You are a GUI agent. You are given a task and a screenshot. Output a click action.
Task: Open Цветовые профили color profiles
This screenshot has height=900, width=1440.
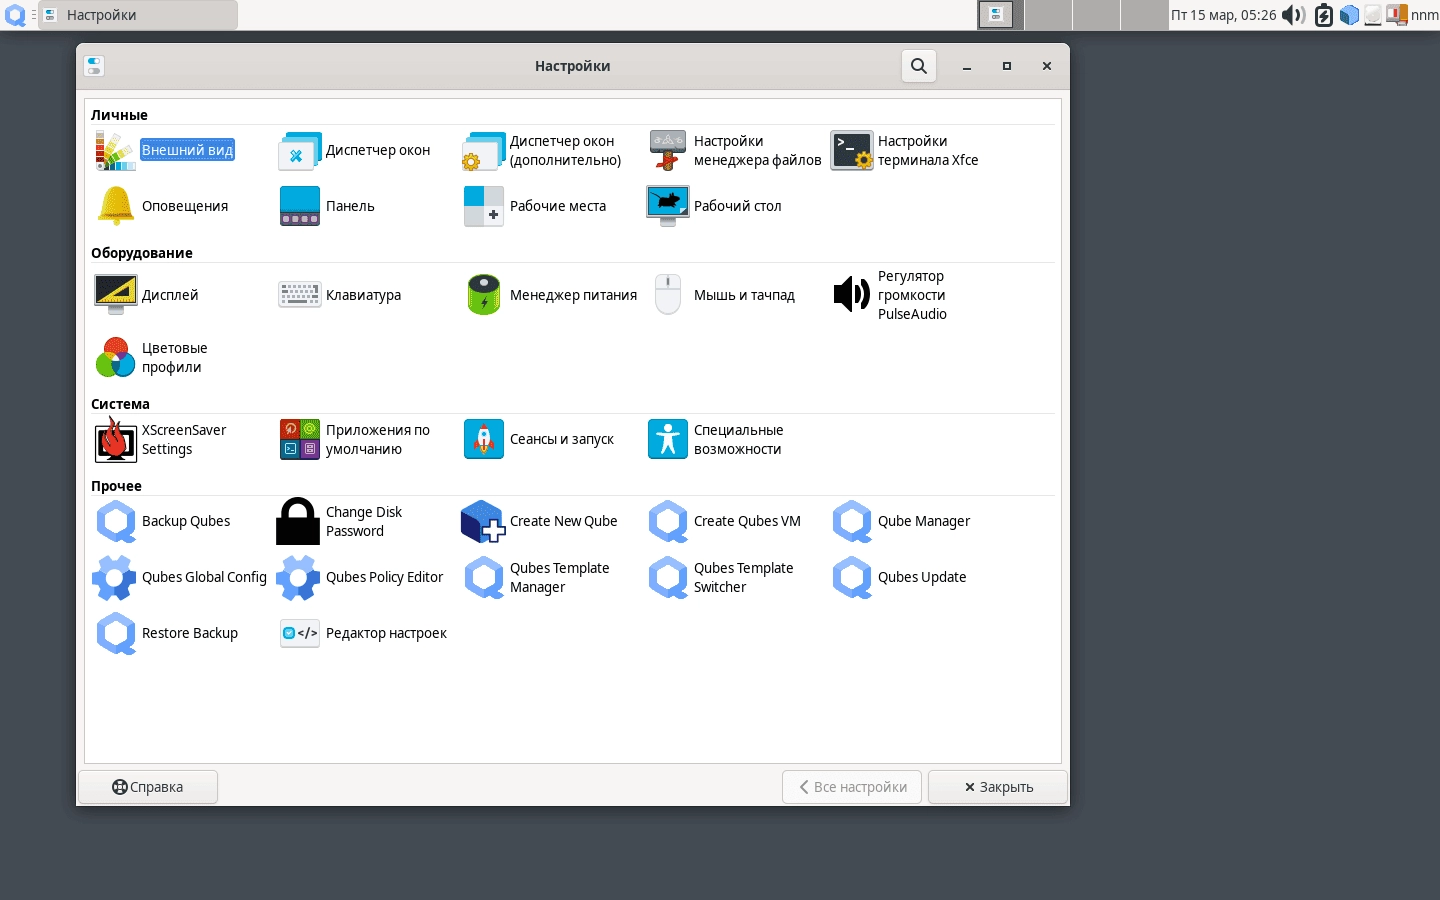pos(151,358)
